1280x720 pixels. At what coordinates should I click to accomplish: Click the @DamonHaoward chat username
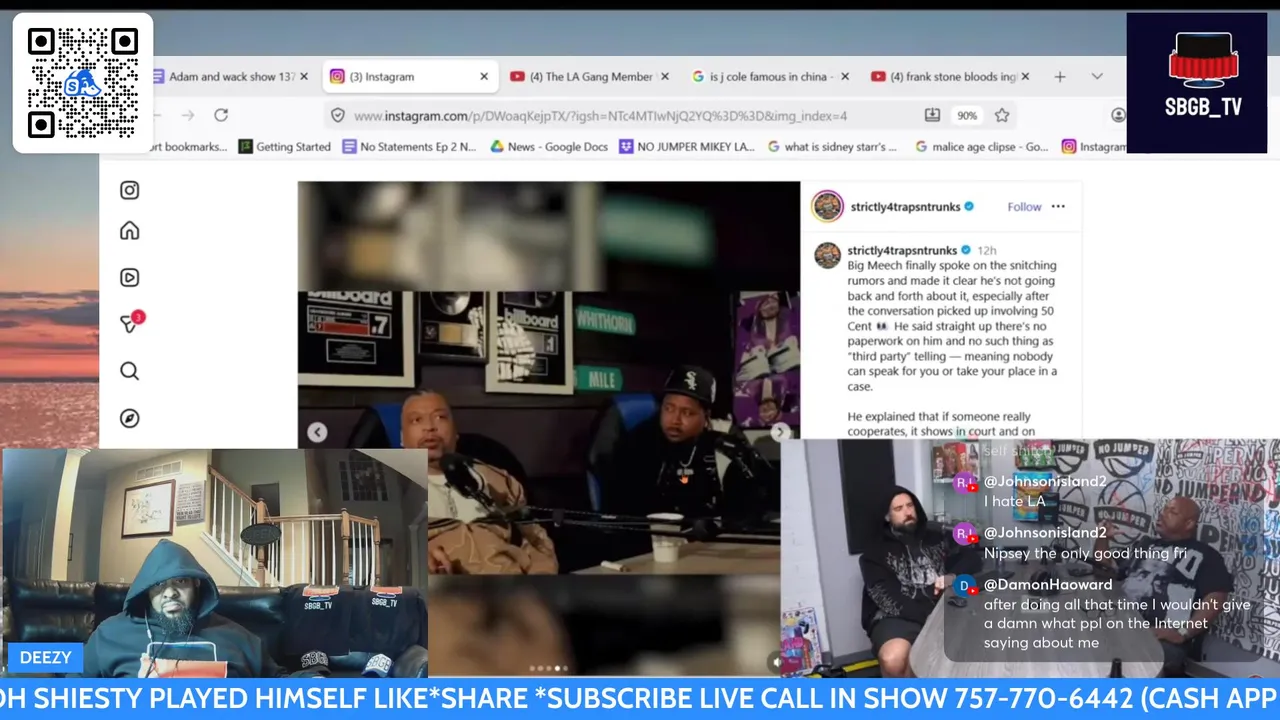tap(1046, 584)
